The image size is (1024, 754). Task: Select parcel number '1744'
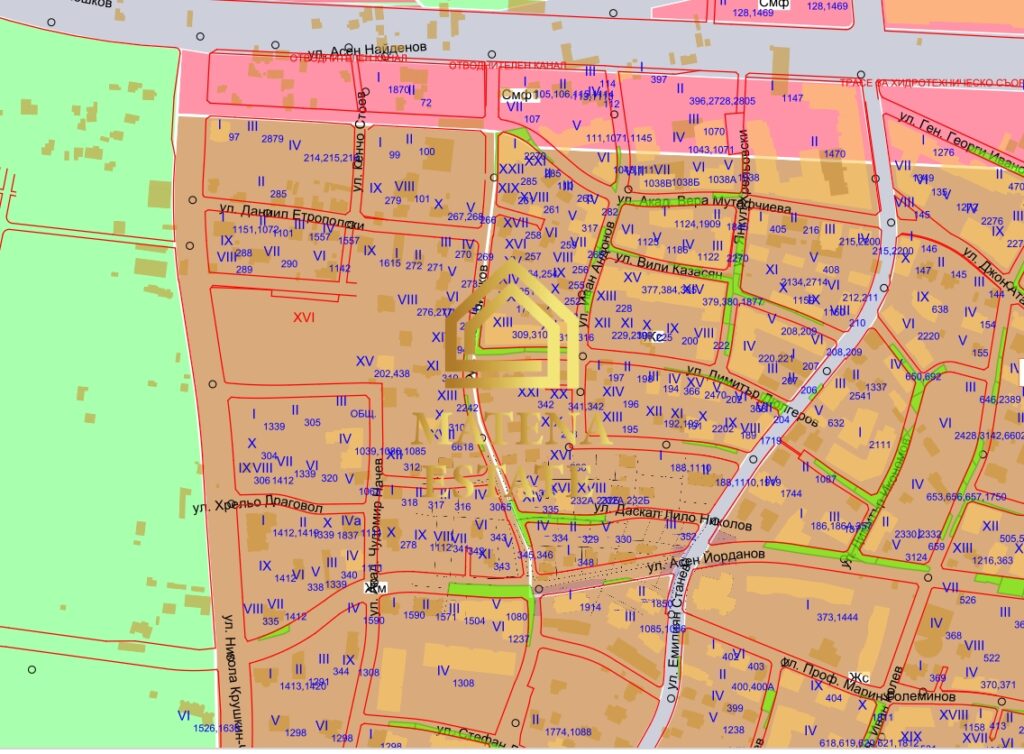click(791, 494)
